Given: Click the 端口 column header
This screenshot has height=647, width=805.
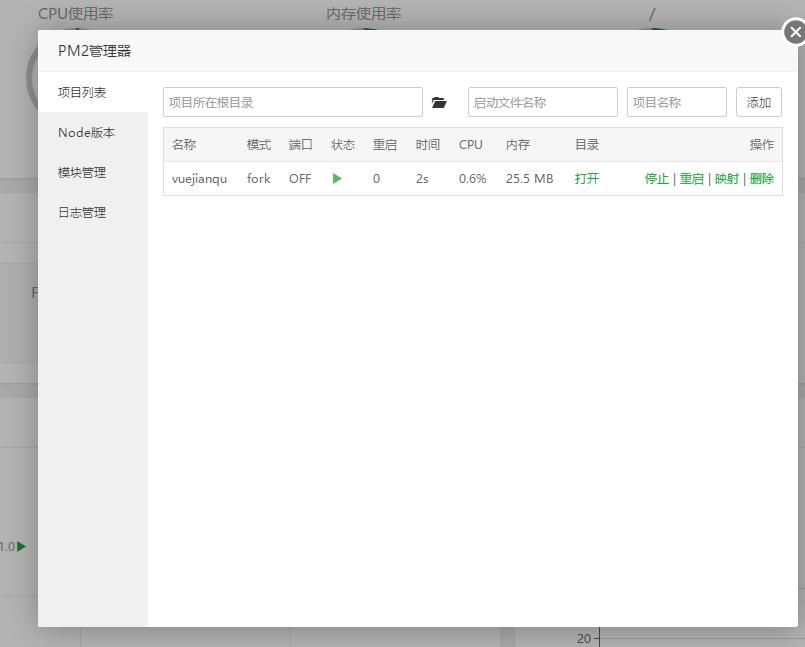Looking at the screenshot, I should 301,145.
